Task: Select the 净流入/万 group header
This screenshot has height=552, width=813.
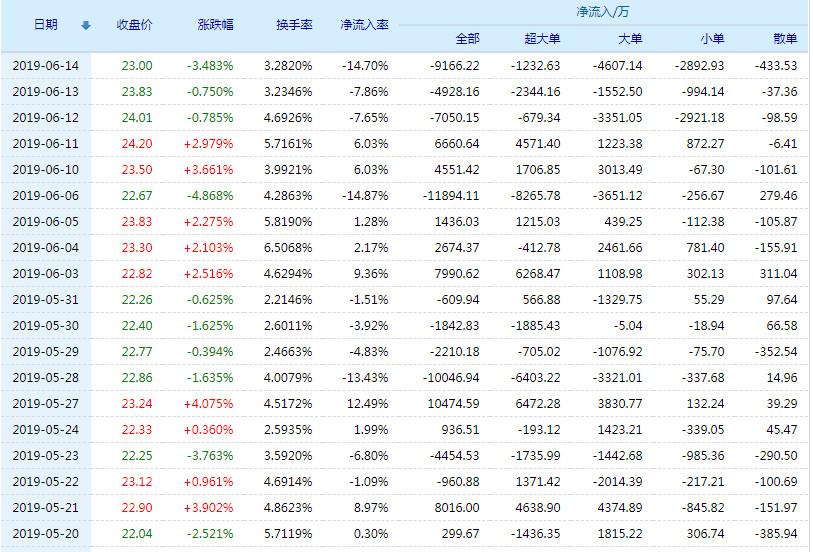Action: tap(602, 13)
